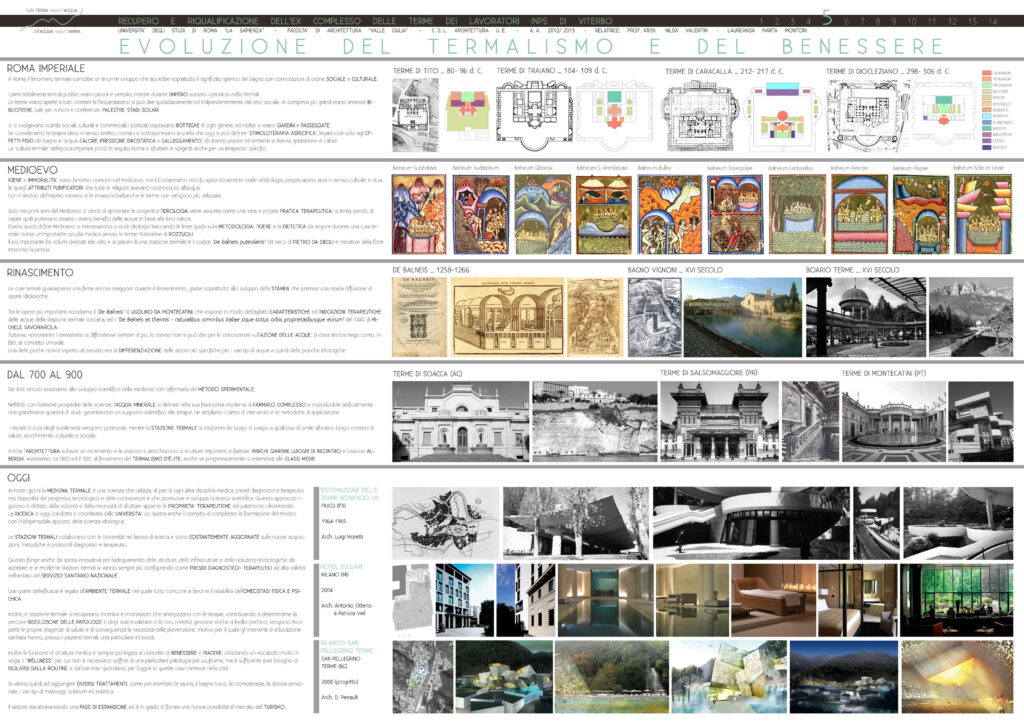Click the Terme Bonifacio VIII project title

(x=349, y=494)
